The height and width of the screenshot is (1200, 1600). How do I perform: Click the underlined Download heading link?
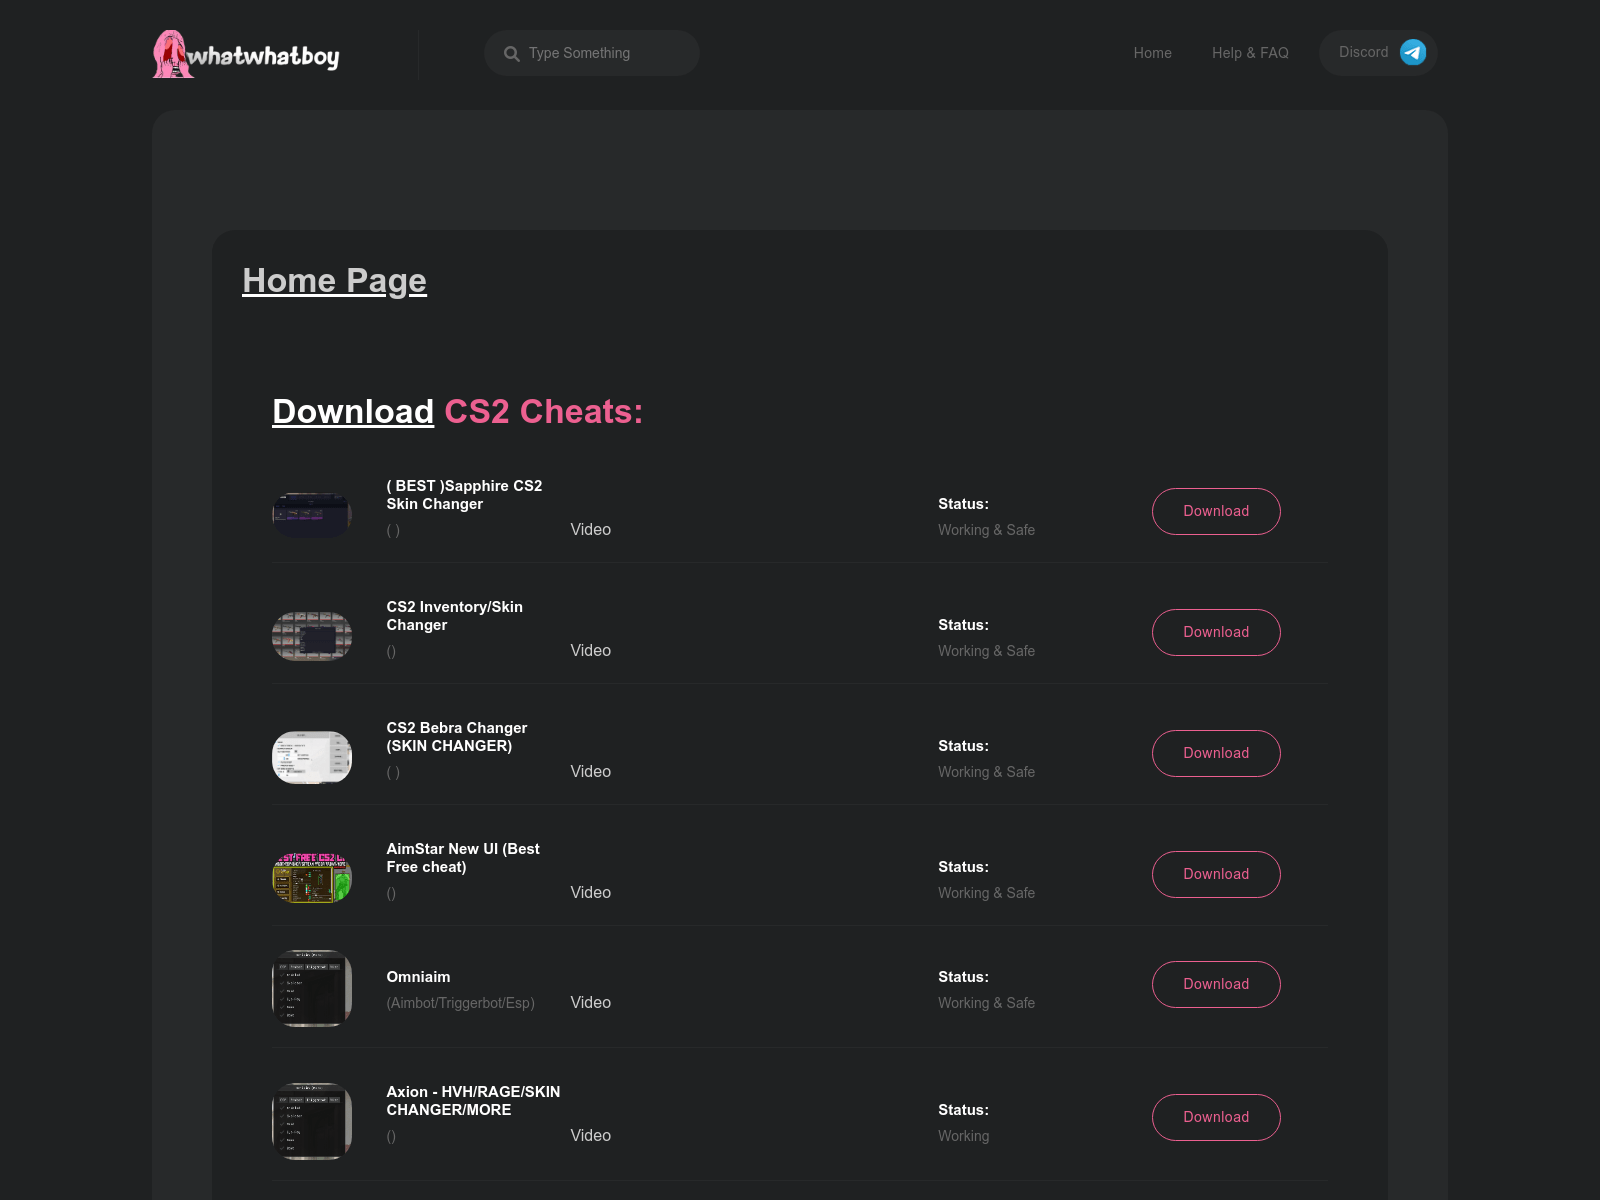point(353,411)
